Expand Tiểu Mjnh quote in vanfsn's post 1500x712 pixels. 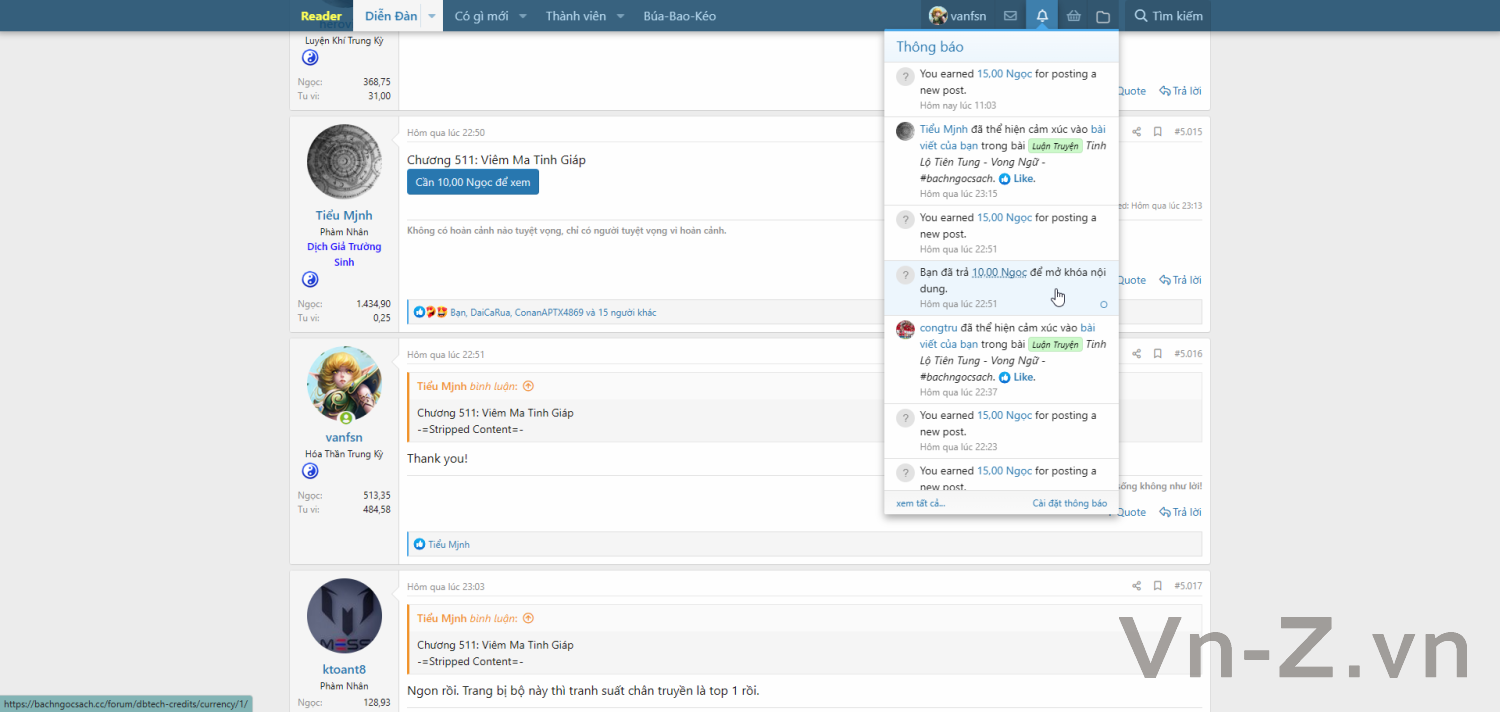click(528, 386)
